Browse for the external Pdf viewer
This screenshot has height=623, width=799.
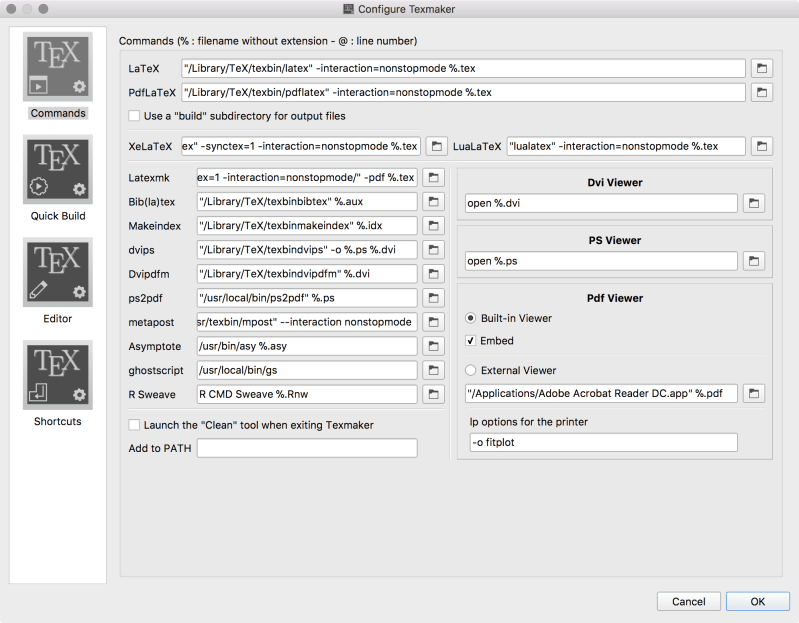[x=754, y=393]
